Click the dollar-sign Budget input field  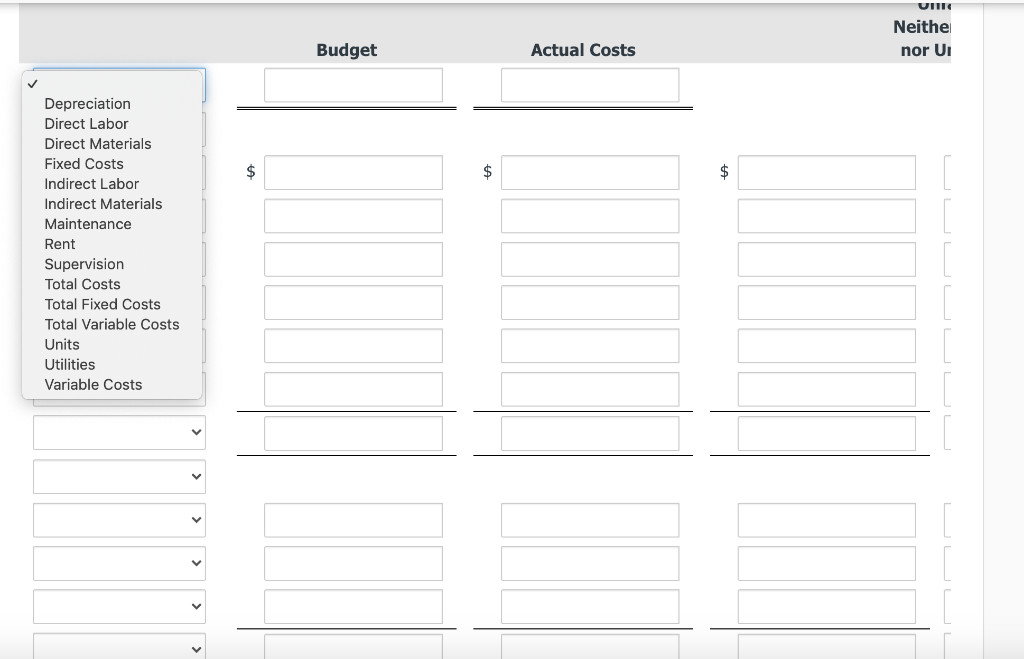(x=353, y=171)
